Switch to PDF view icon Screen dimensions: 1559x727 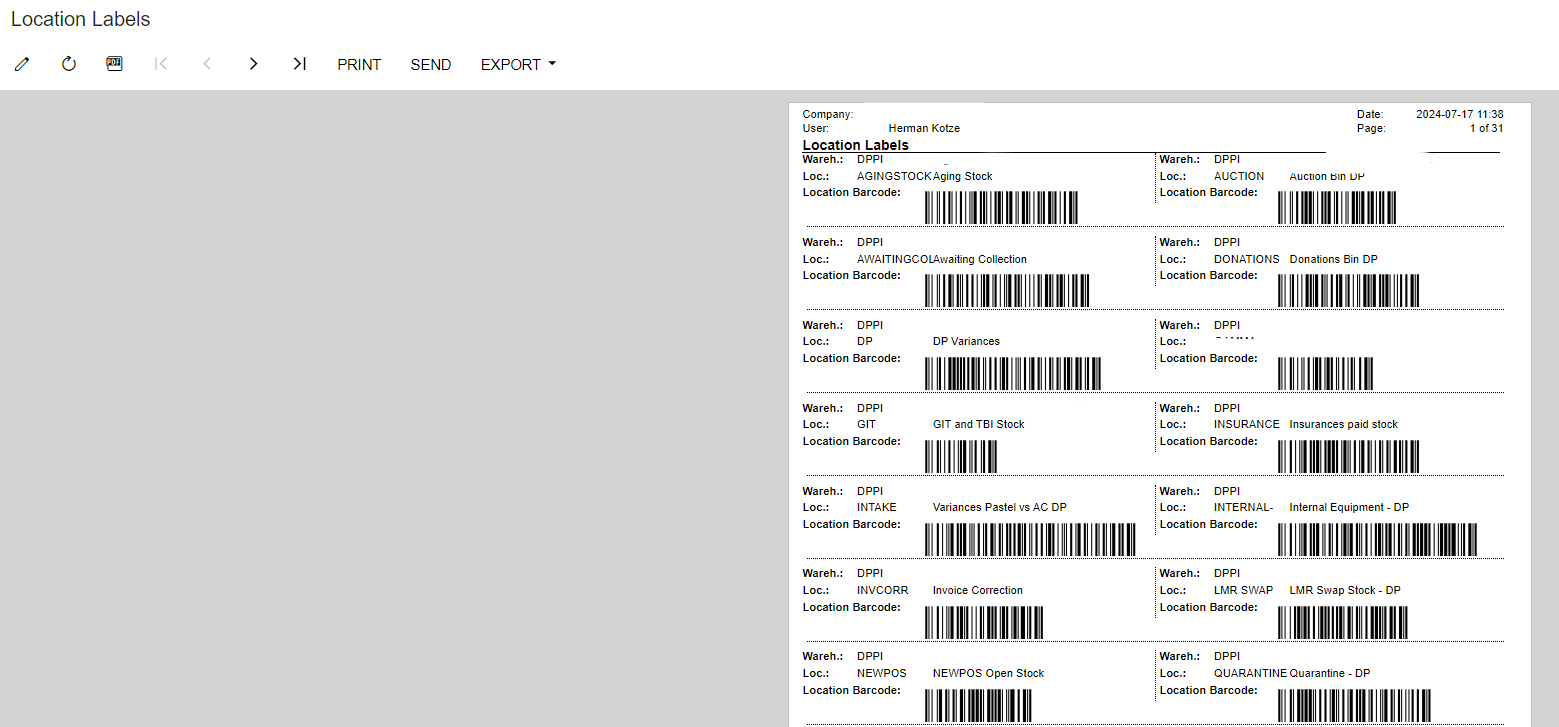pyautogui.click(x=114, y=64)
